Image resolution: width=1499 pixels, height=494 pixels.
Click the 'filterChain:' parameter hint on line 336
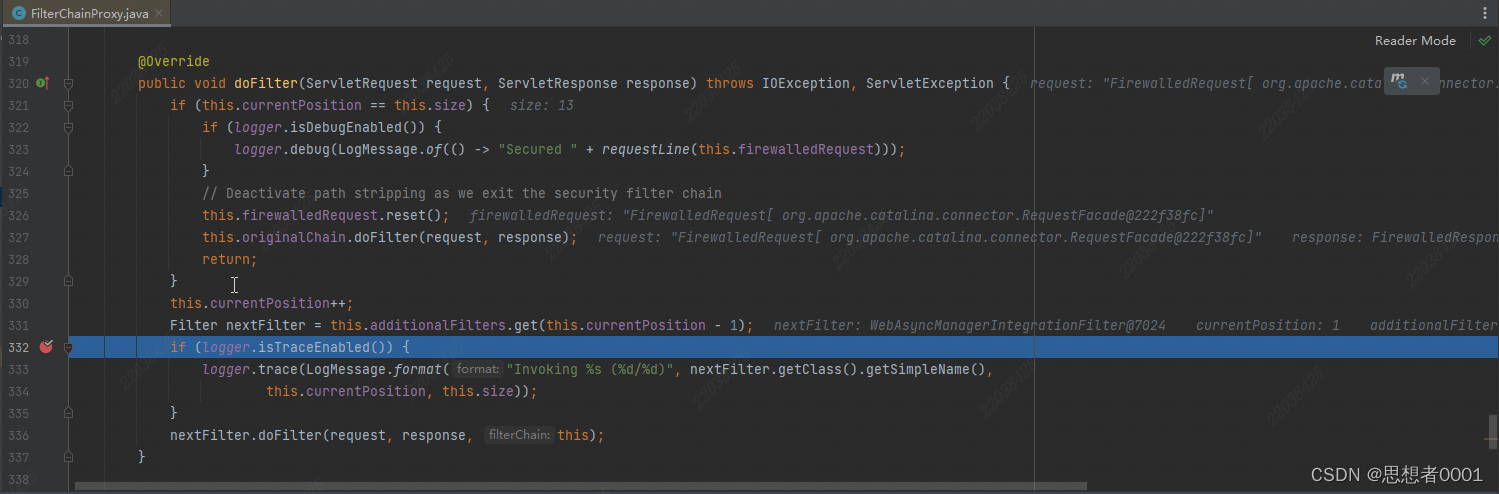click(x=519, y=435)
